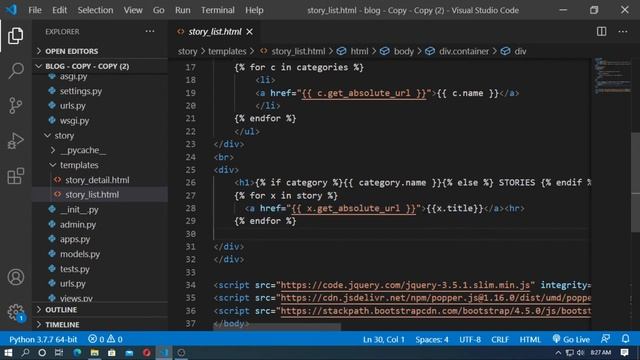Image resolution: width=640 pixels, height=360 pixels.
Task: Open File Explorer from taskbar
Action: 94,353
